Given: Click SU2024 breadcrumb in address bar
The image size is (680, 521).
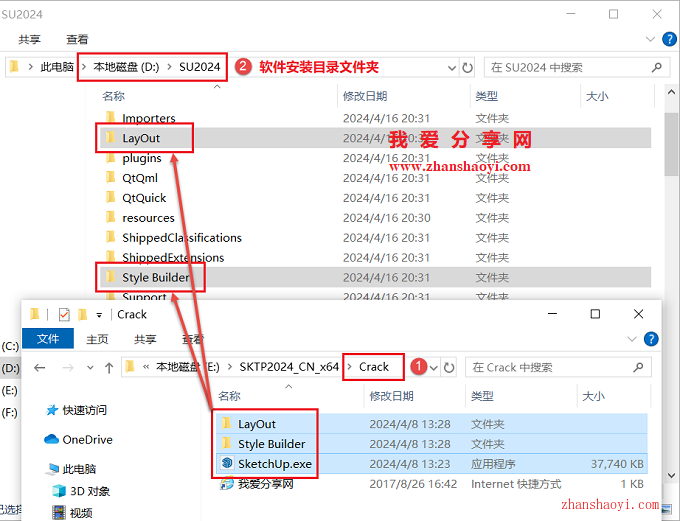Looking at the screenshot, I should 199,67.
